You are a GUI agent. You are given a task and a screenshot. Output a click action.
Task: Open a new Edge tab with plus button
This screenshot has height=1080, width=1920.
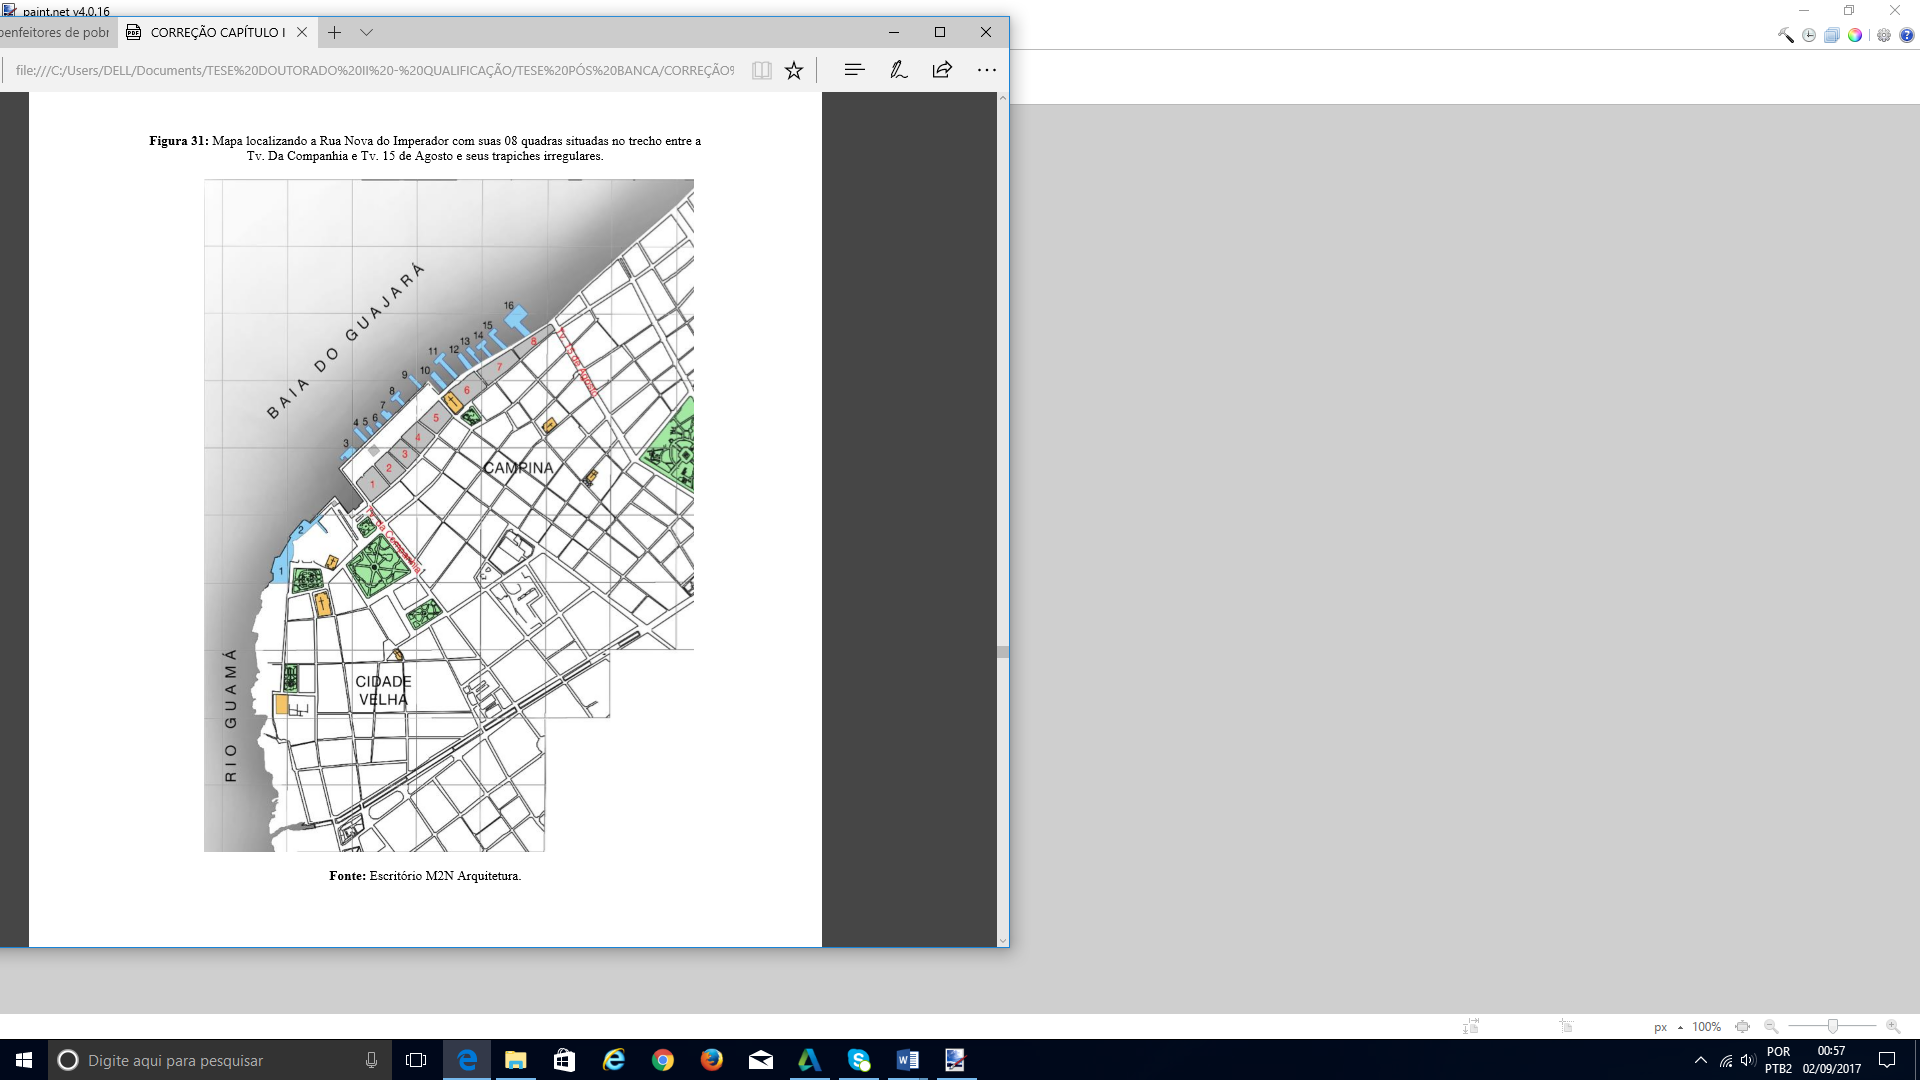click(x=334, y=32)
